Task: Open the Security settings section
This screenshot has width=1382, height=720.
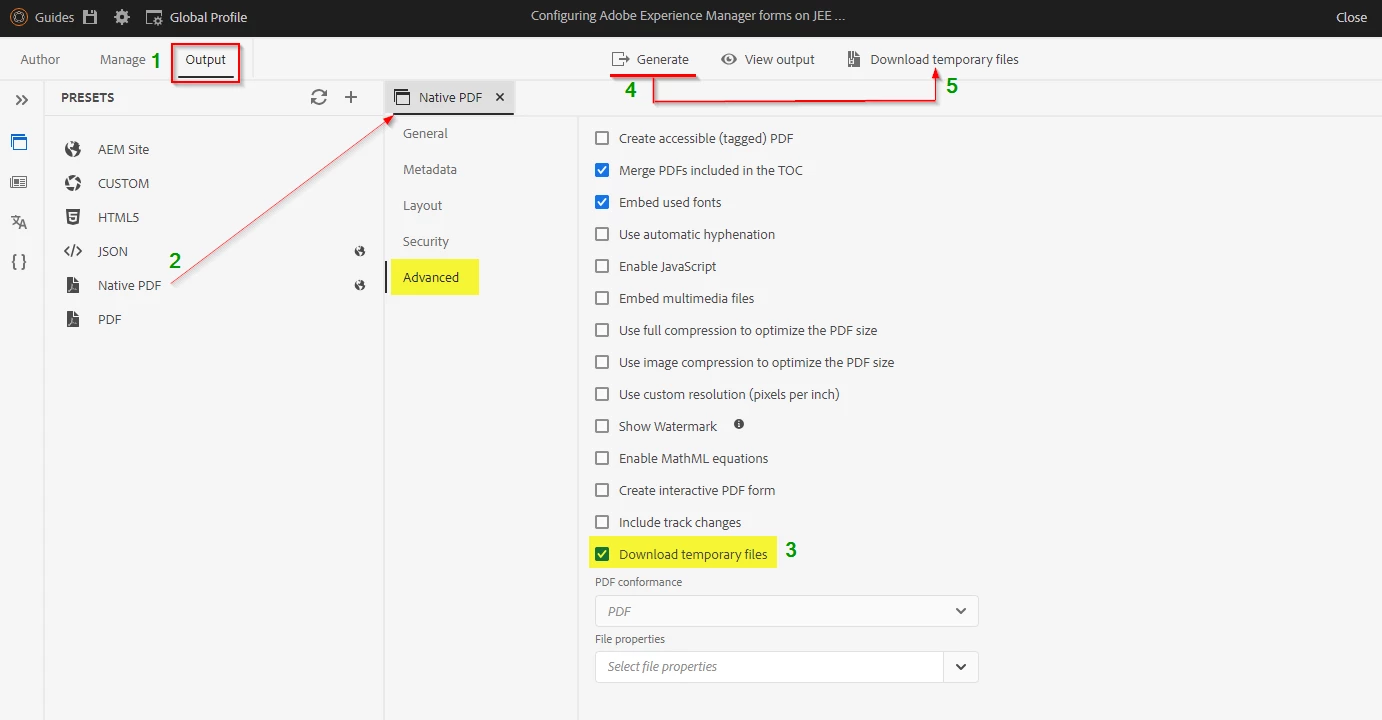Action: 426,241
